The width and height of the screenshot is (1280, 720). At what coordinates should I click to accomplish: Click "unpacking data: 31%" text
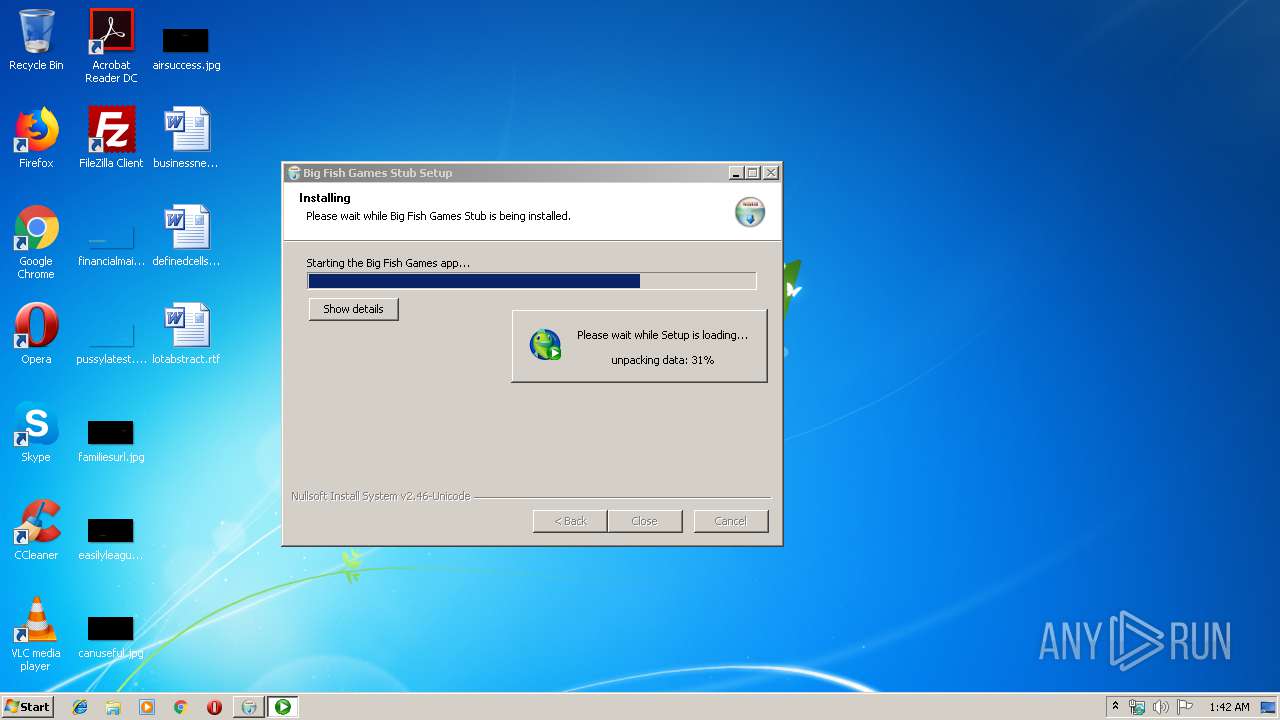[662, 360]
